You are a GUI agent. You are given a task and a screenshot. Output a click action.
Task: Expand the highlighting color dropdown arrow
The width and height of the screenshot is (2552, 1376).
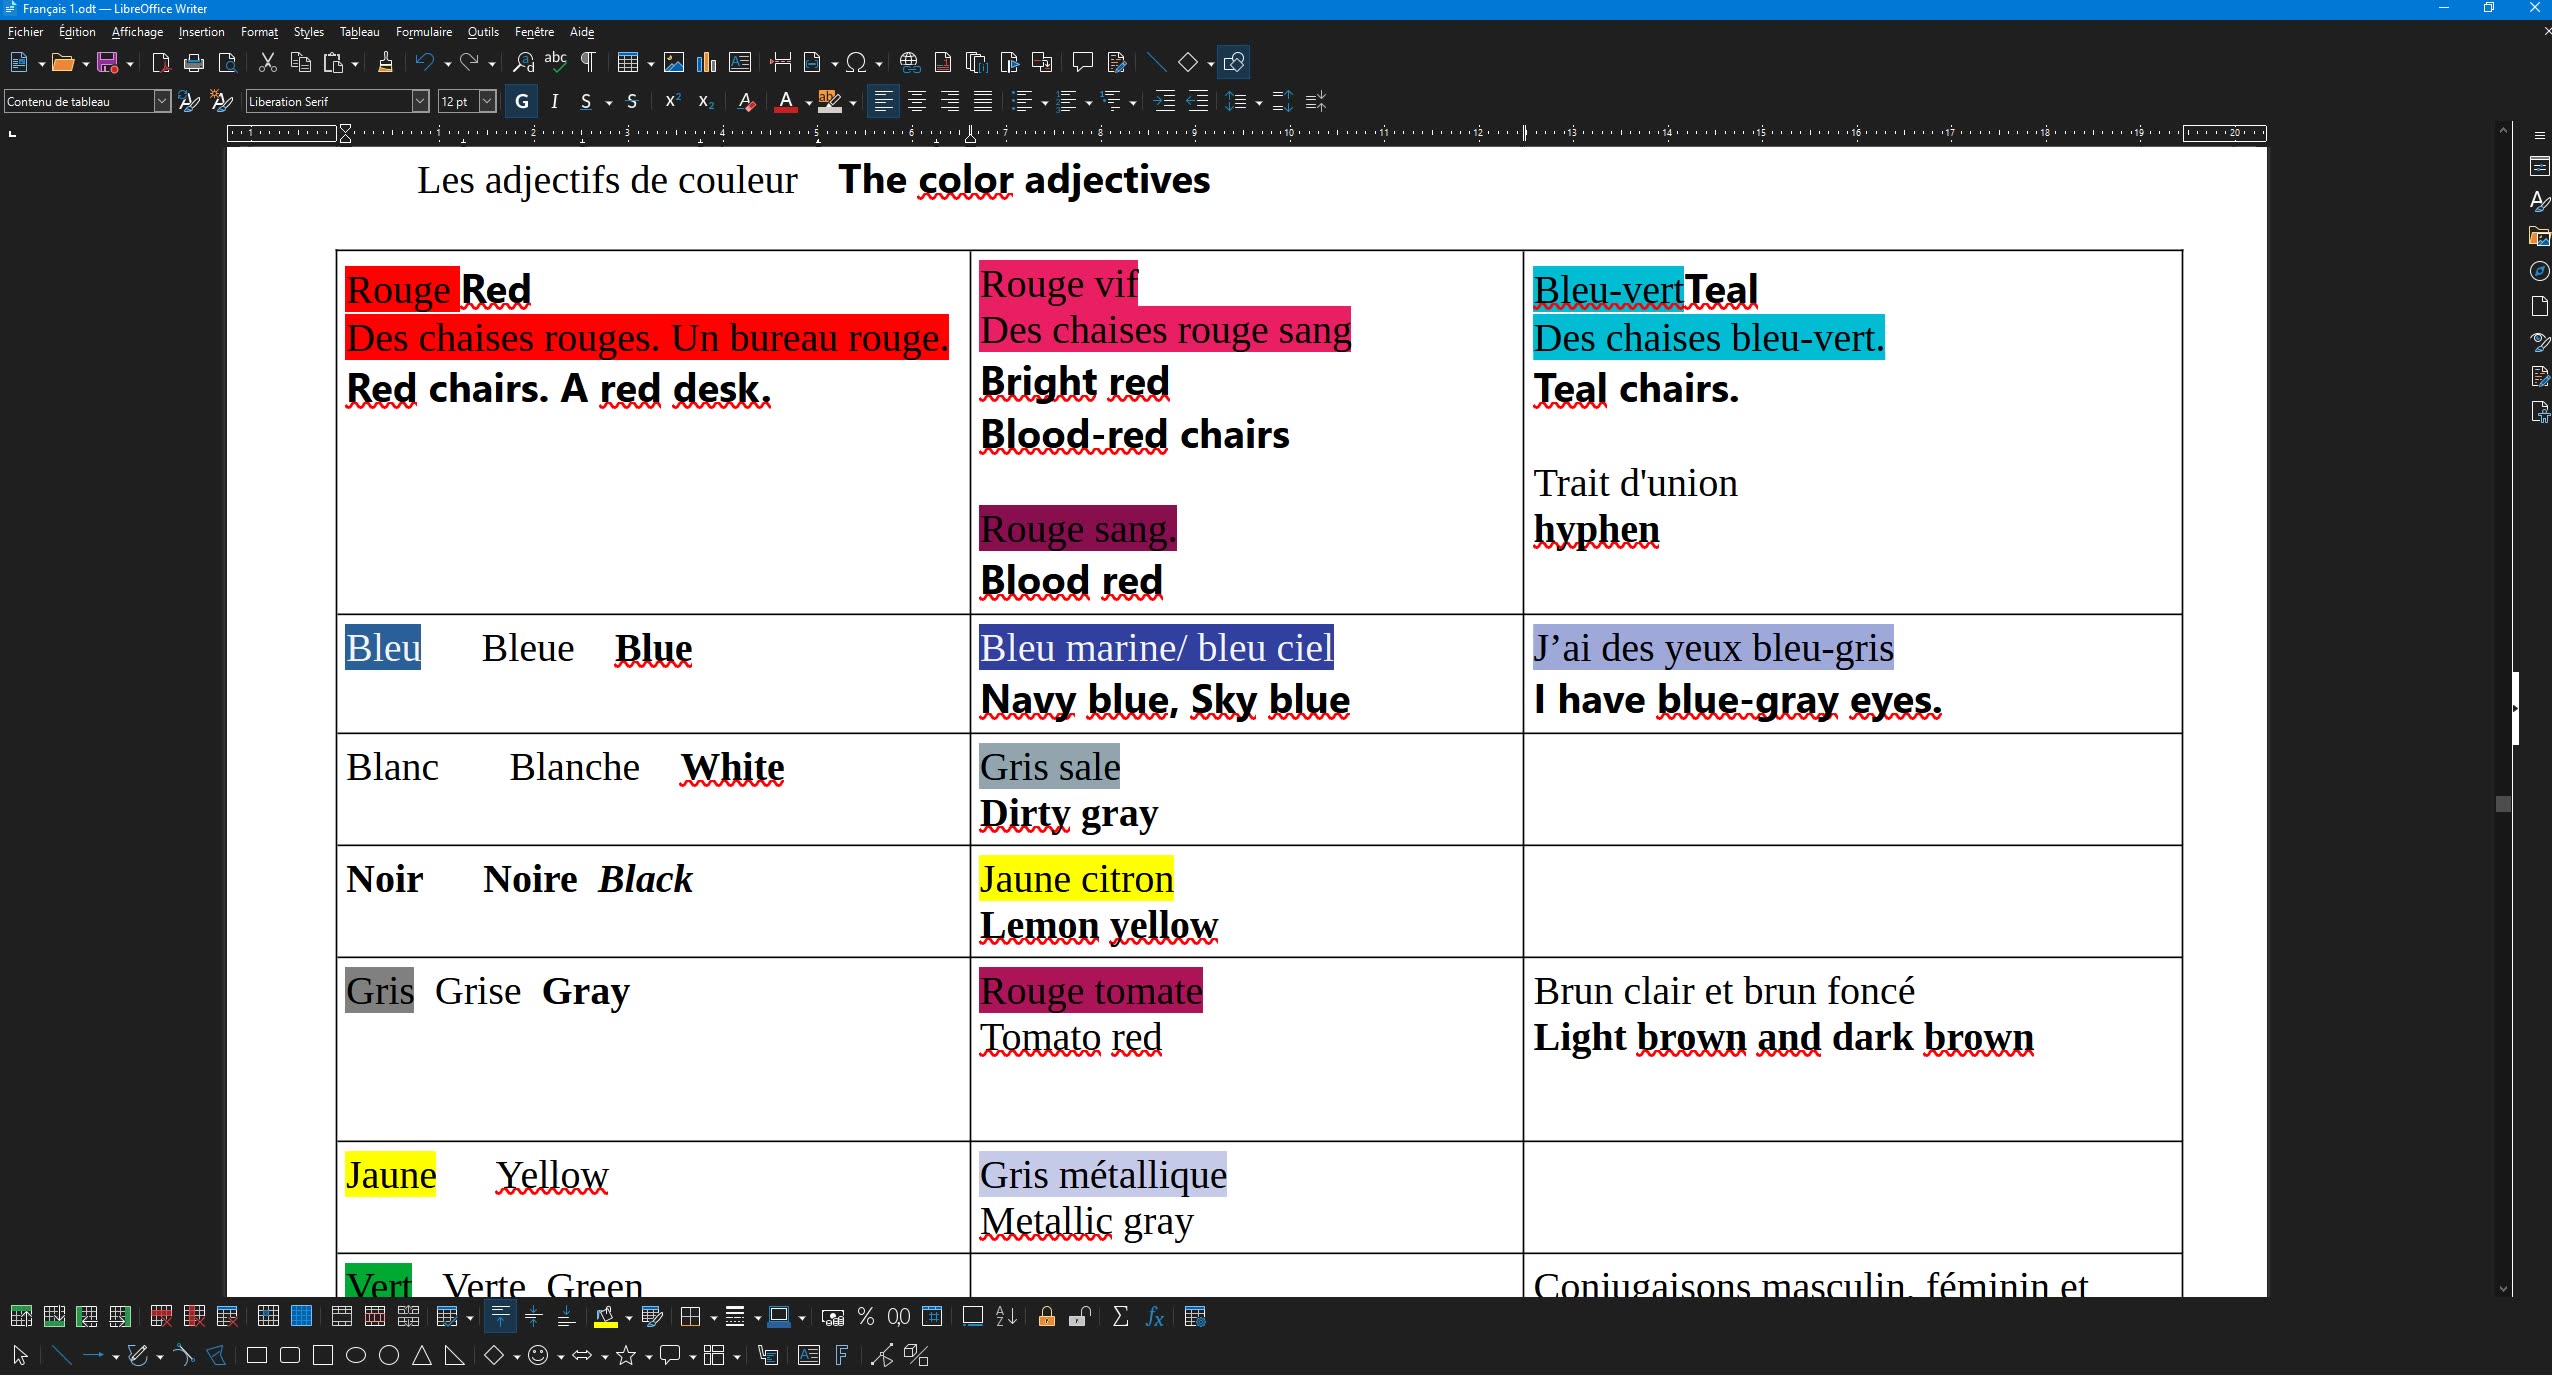tap(852, 101)
